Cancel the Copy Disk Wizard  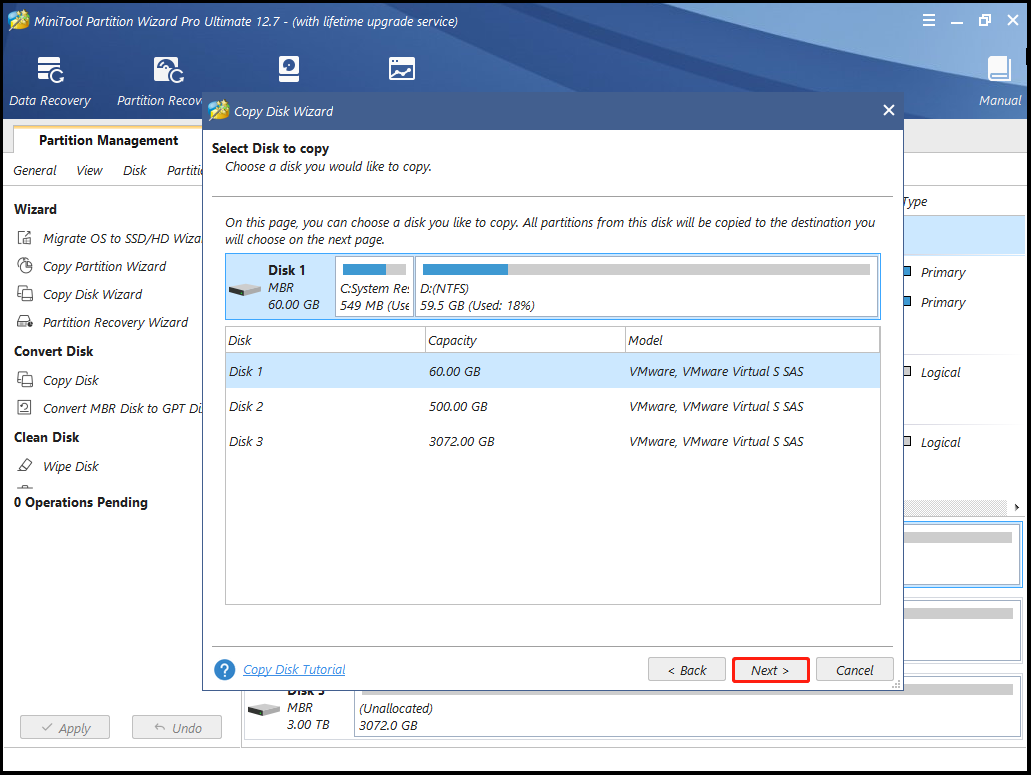coord(854,670)
